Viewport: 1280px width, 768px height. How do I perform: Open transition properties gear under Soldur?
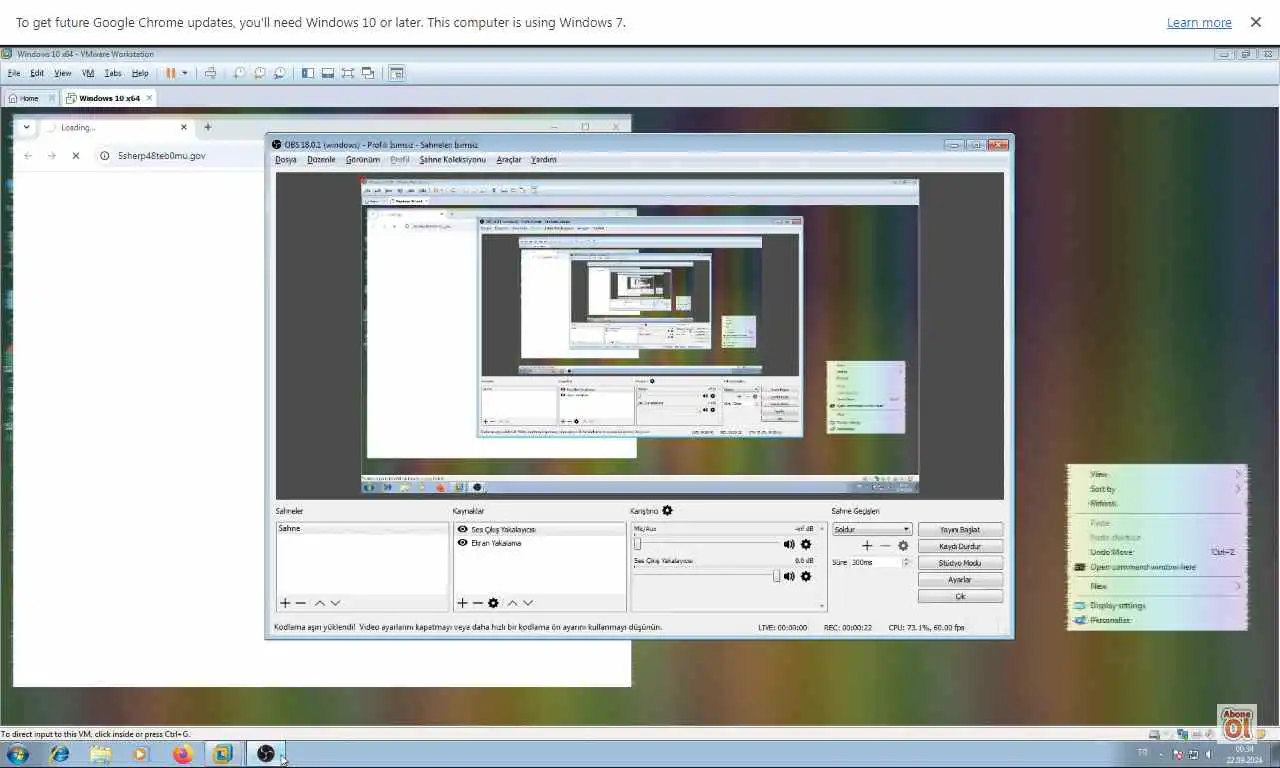pyautogui.click(x=903, y=546)
